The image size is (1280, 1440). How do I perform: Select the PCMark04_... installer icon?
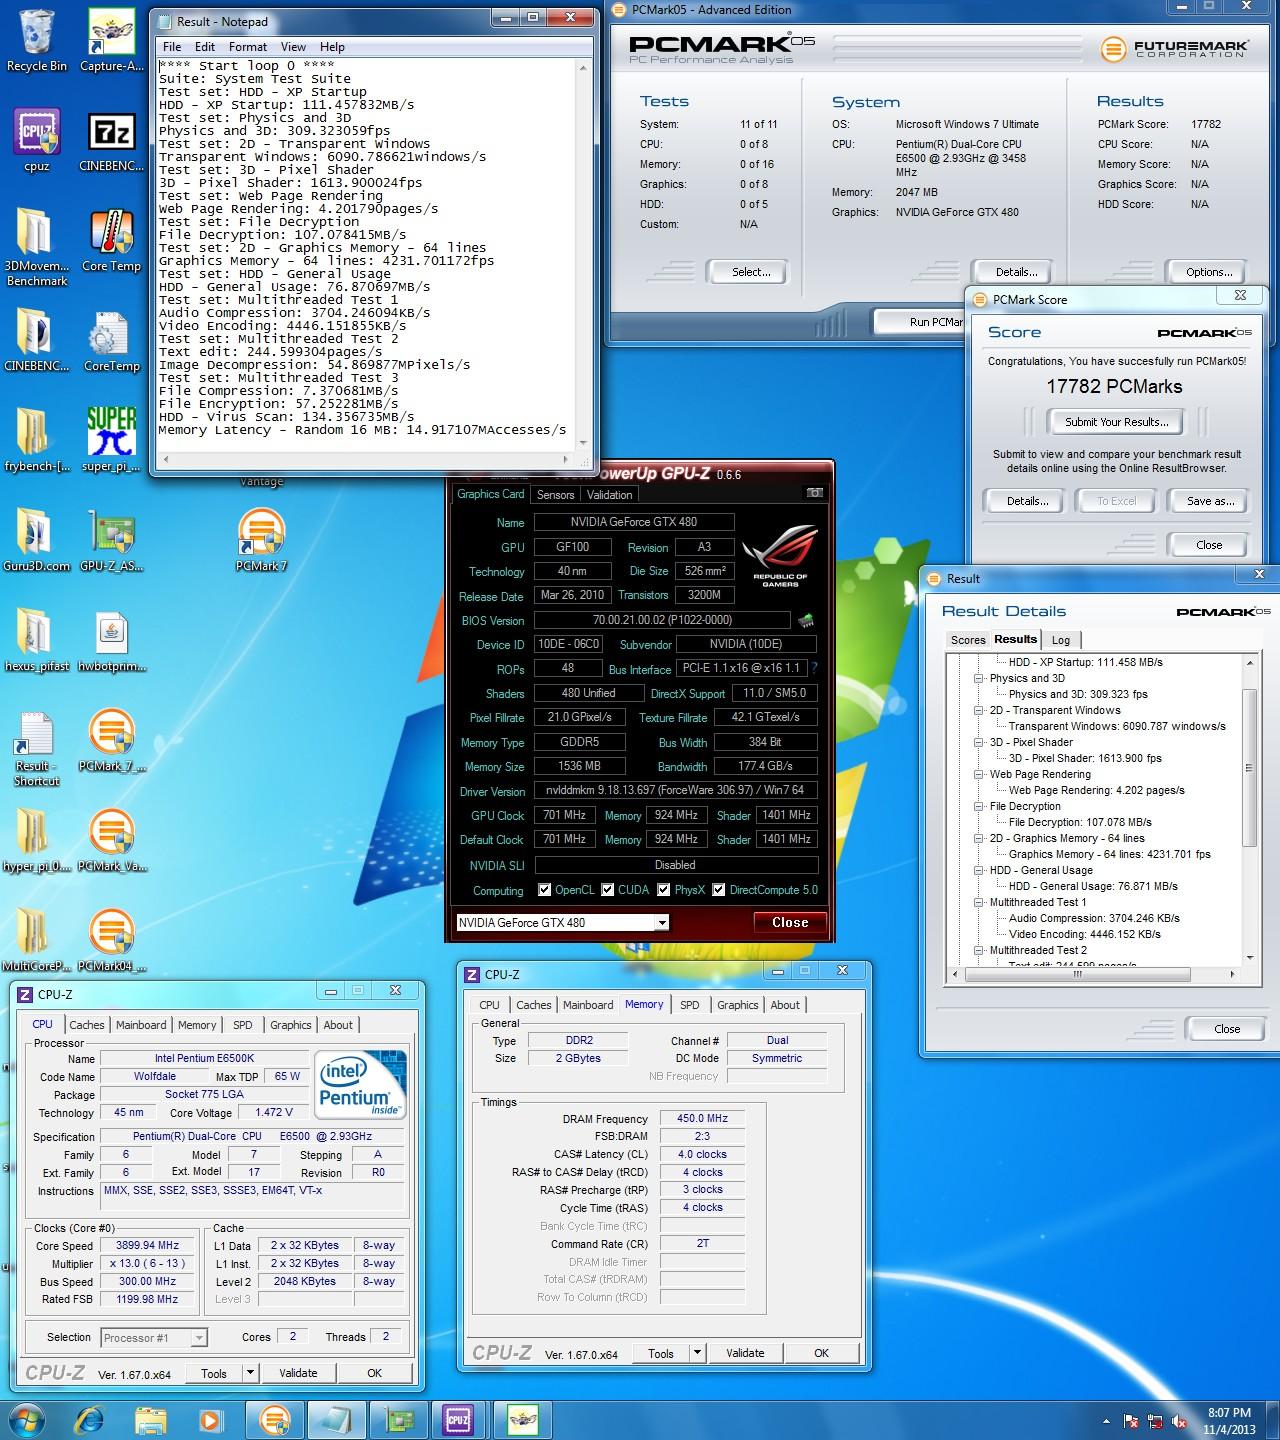(112, 940)
